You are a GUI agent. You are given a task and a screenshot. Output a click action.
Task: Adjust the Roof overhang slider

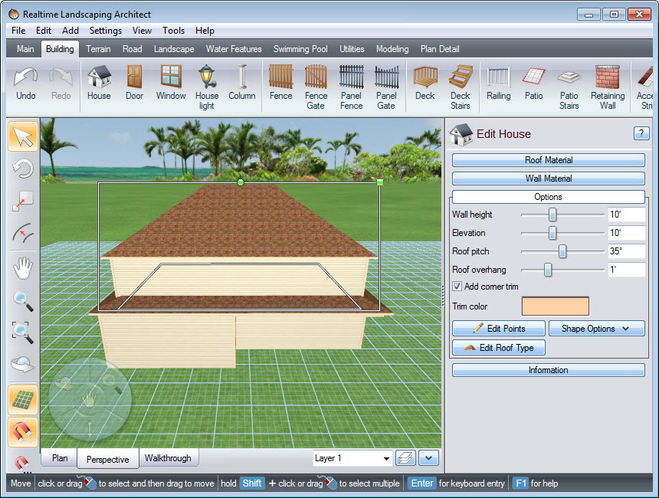pos(548,270)
